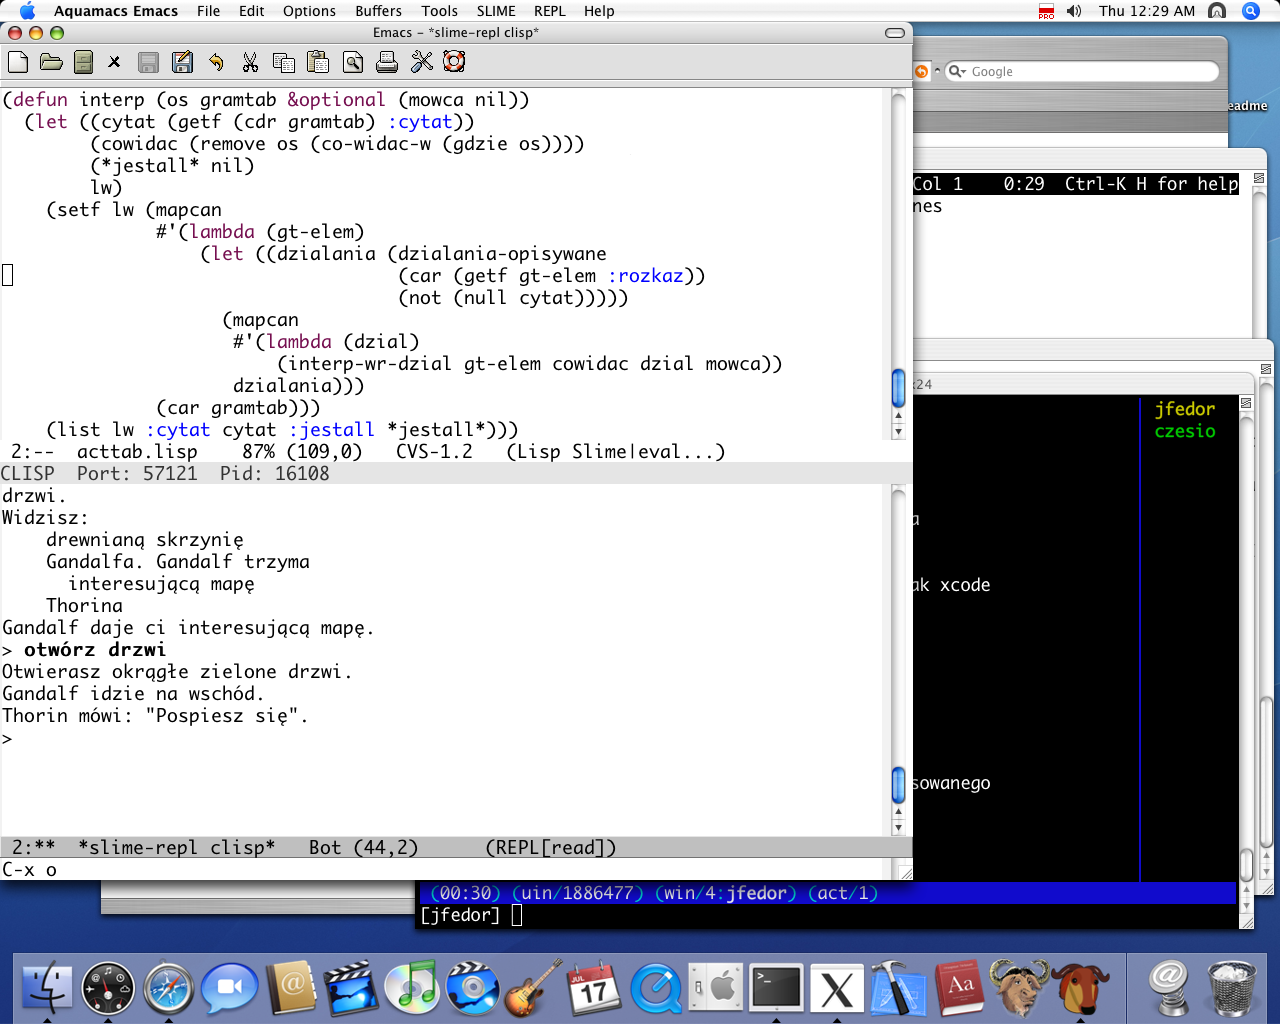Open the Buffers menu
The width and height of the screenshot is (1280, 1024).
pyautogui.click(x=378, y=11)
